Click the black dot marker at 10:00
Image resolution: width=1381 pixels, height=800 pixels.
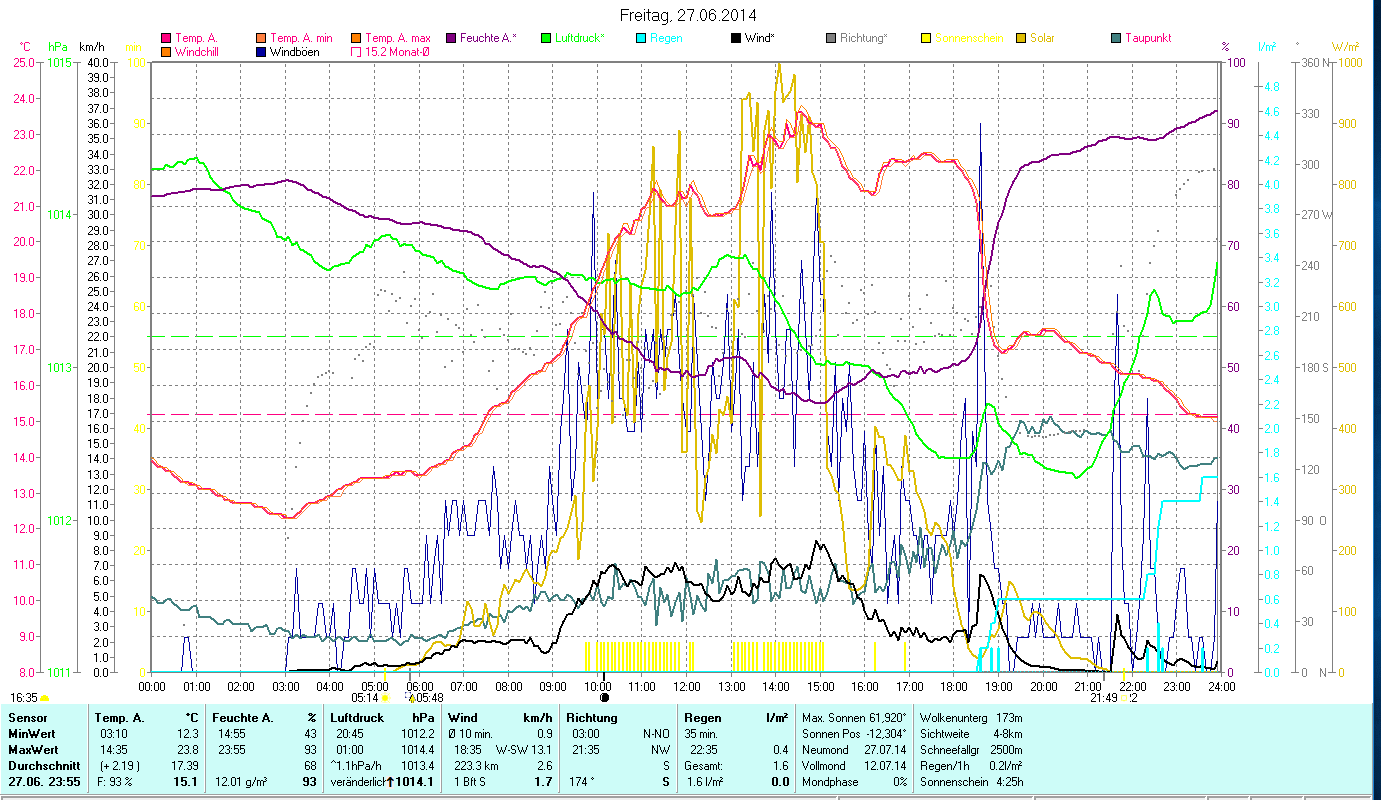tap(604, 697)
